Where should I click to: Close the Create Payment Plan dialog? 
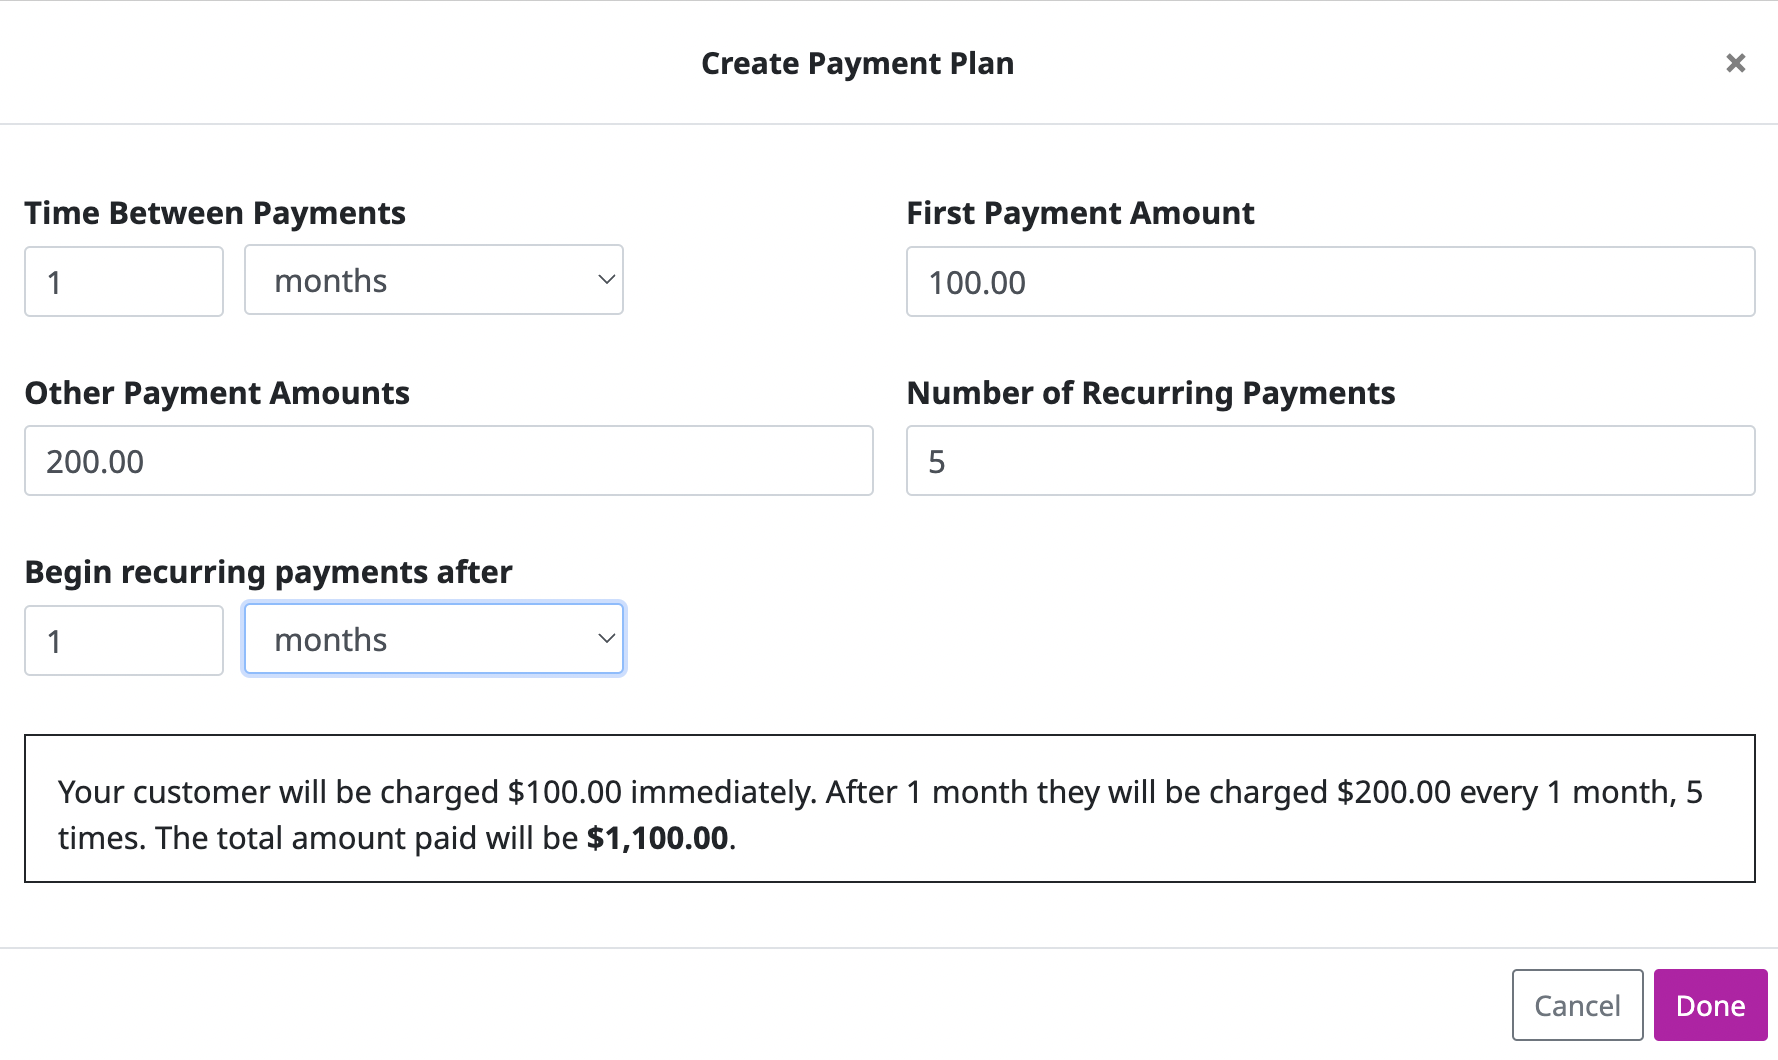point(1736,62)
